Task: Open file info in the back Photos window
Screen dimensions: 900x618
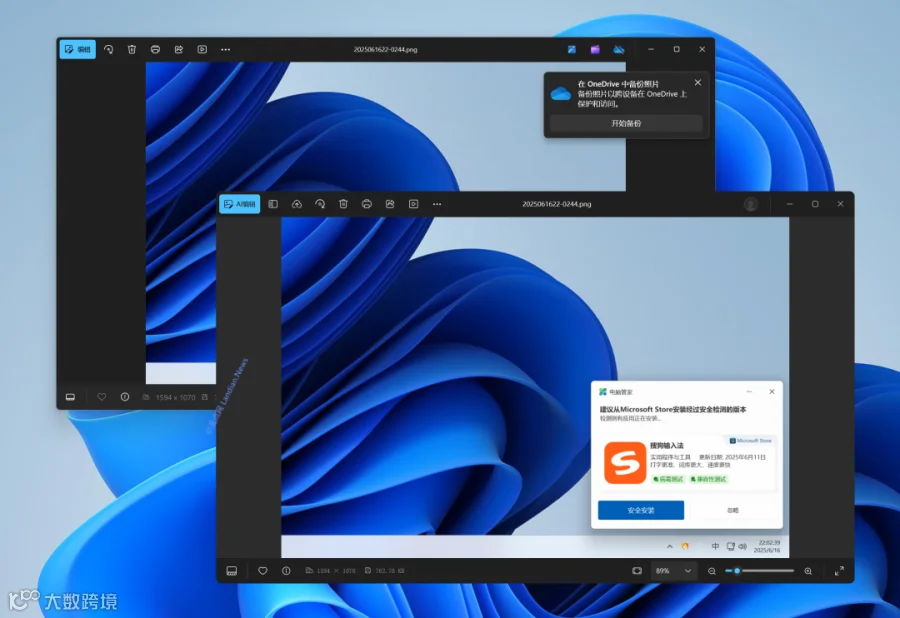Action: tap(125, 397)
